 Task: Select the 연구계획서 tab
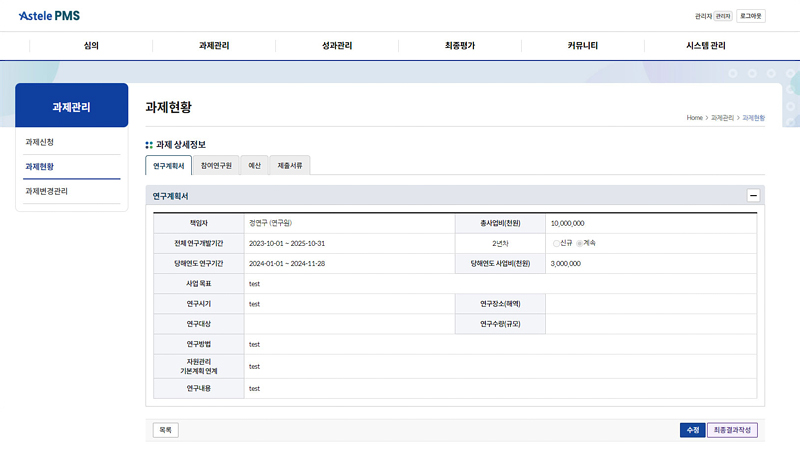point(169,165)
